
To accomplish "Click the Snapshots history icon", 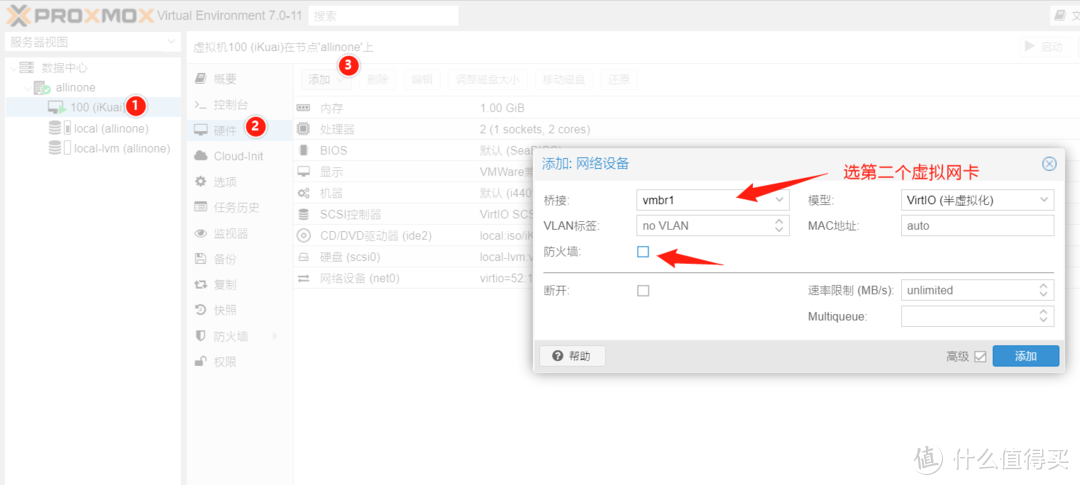I will tap(200, 310).
